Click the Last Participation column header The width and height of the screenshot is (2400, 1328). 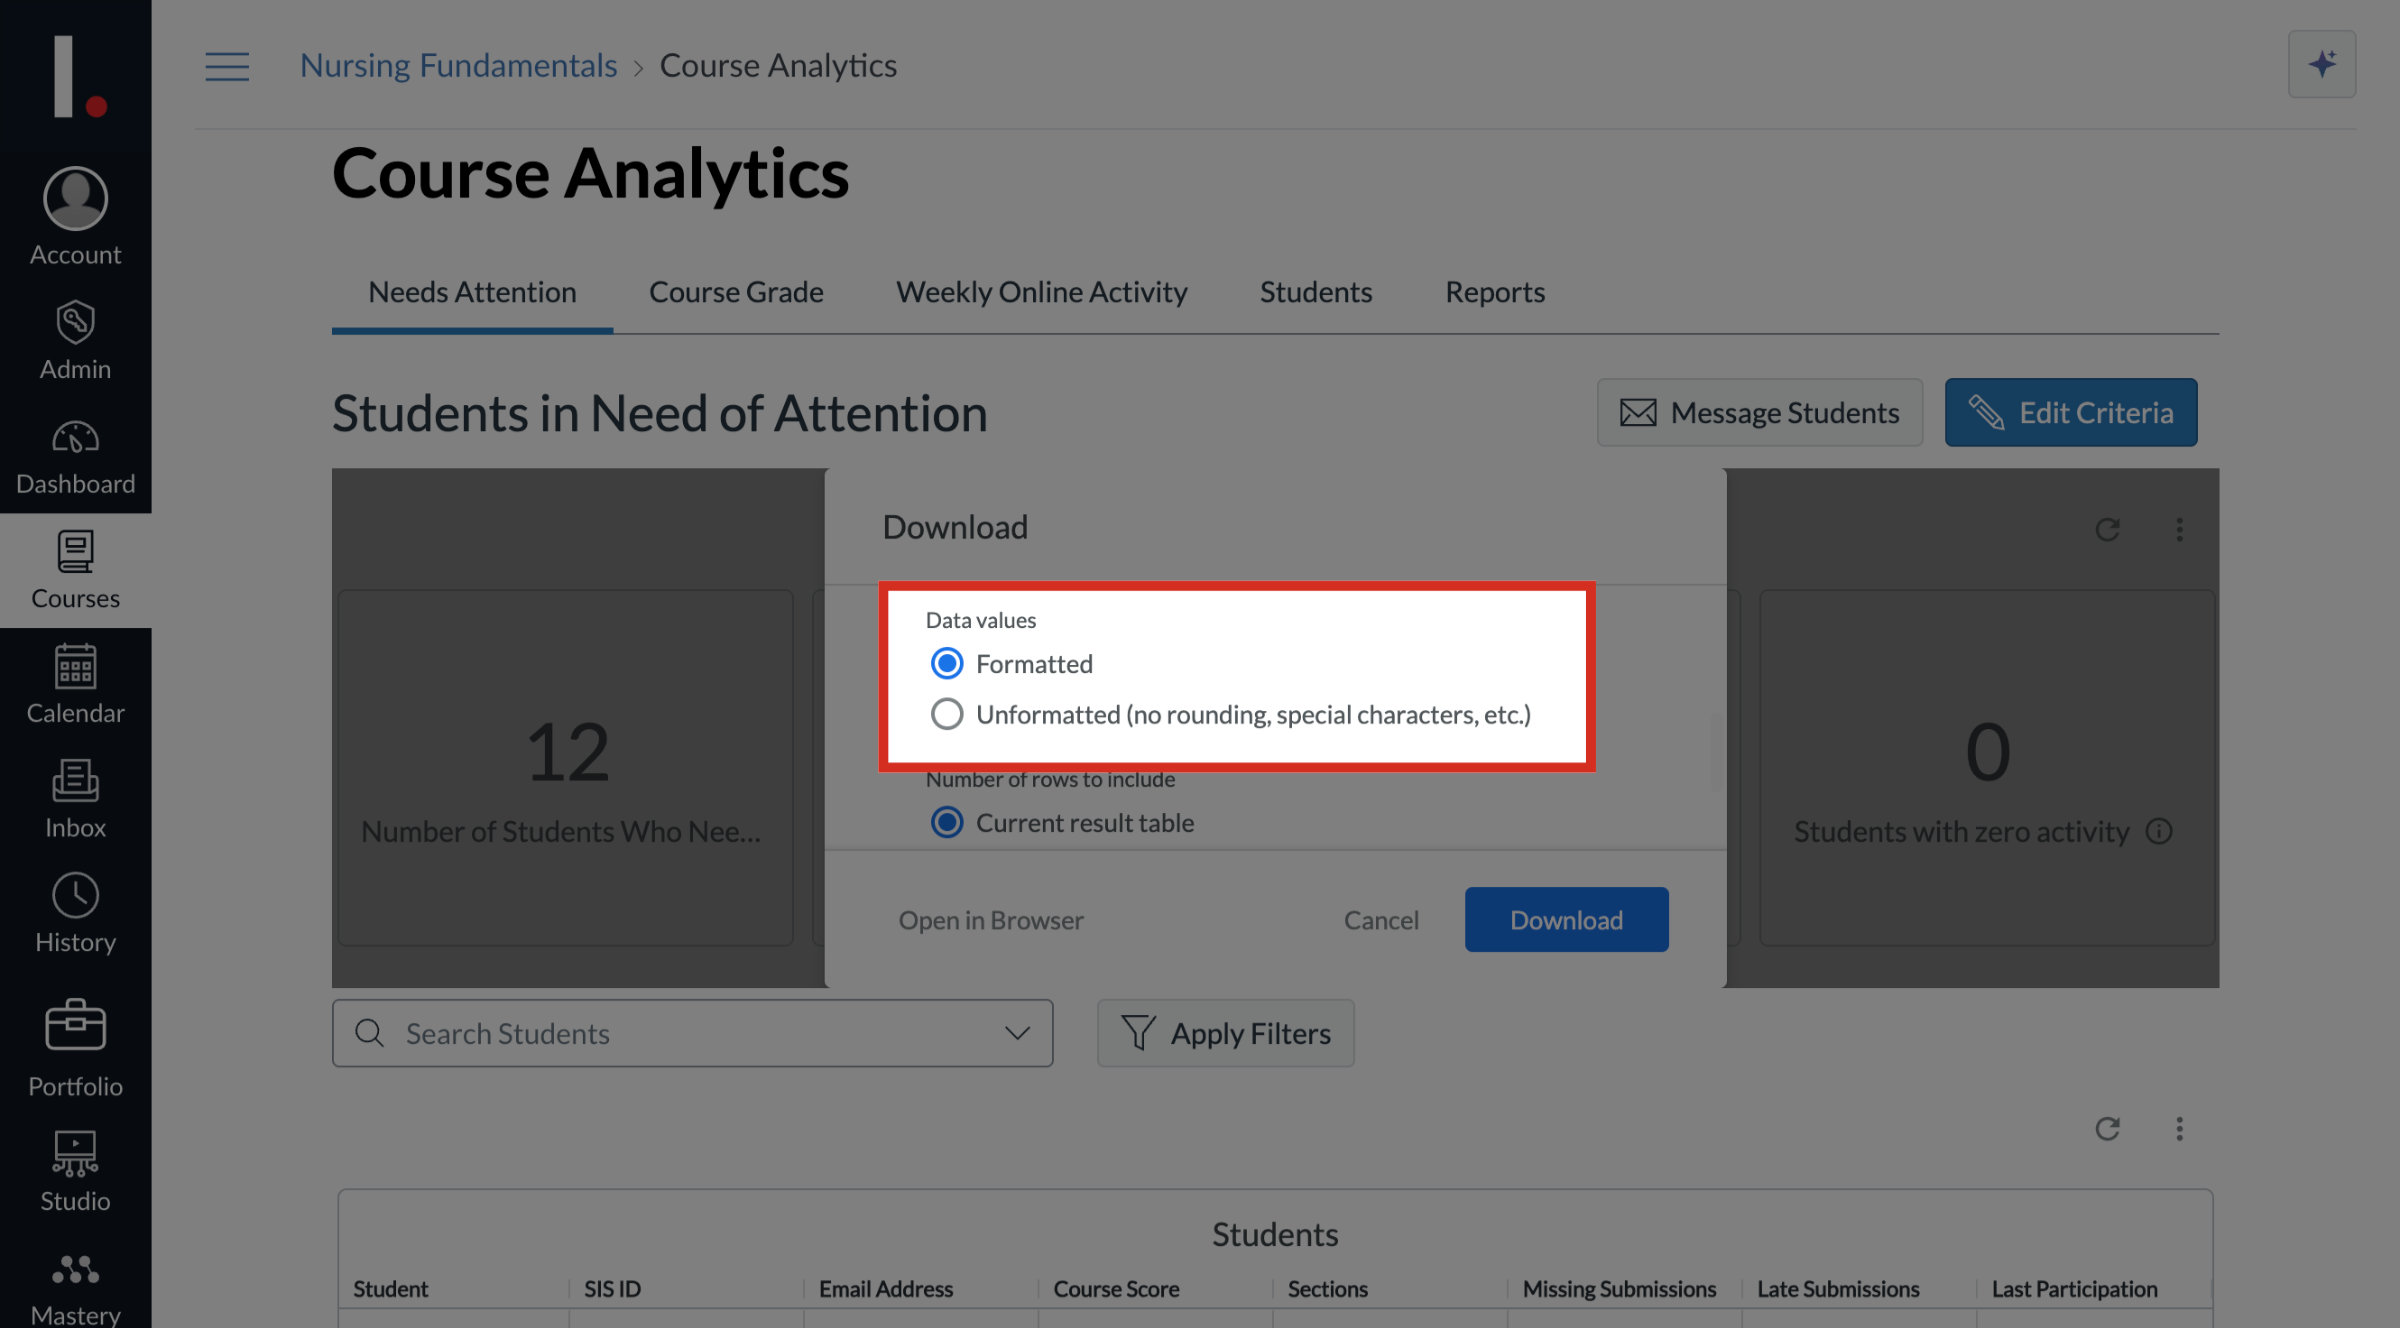click(2074, 1288)
